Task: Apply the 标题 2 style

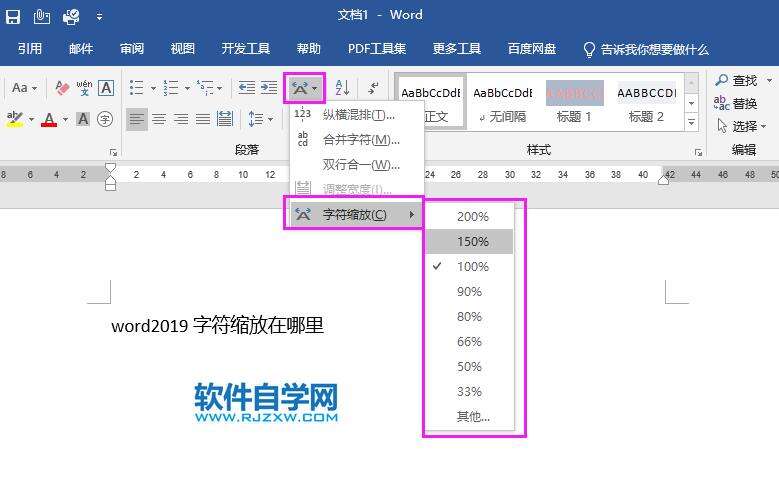Action: coord(646,104)
